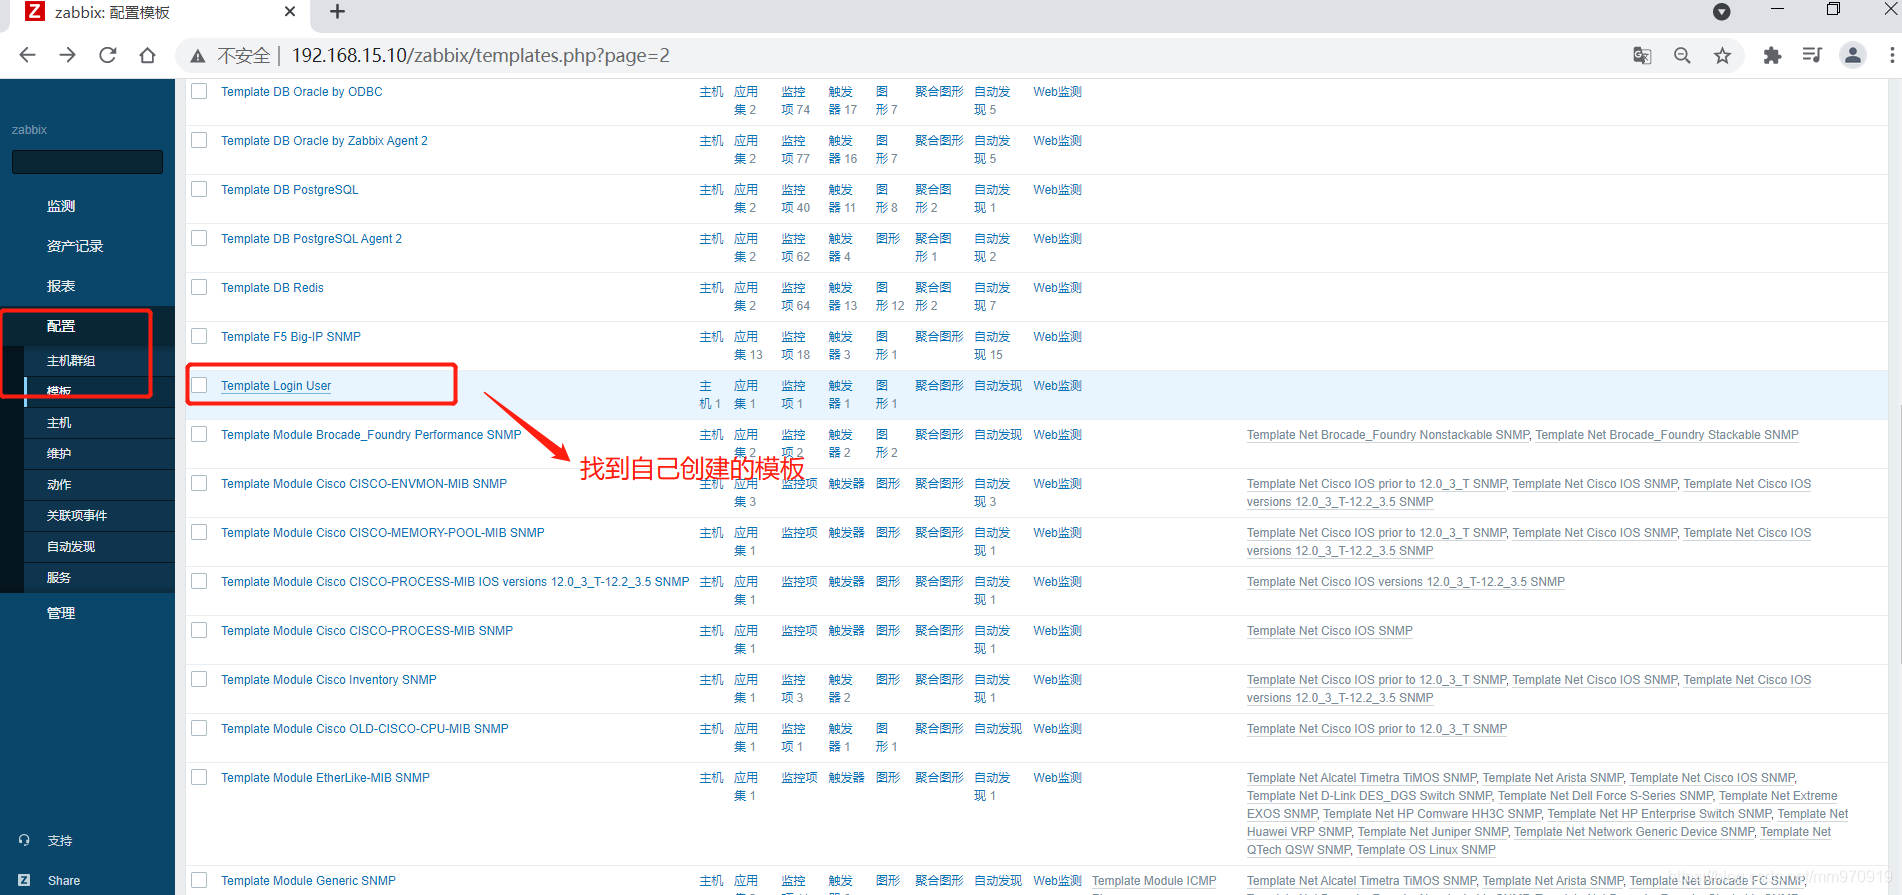Expand the 管理 sidebar menu
Image resolution: width=1902 pixels, height=895 pixels.
(61, 613)
